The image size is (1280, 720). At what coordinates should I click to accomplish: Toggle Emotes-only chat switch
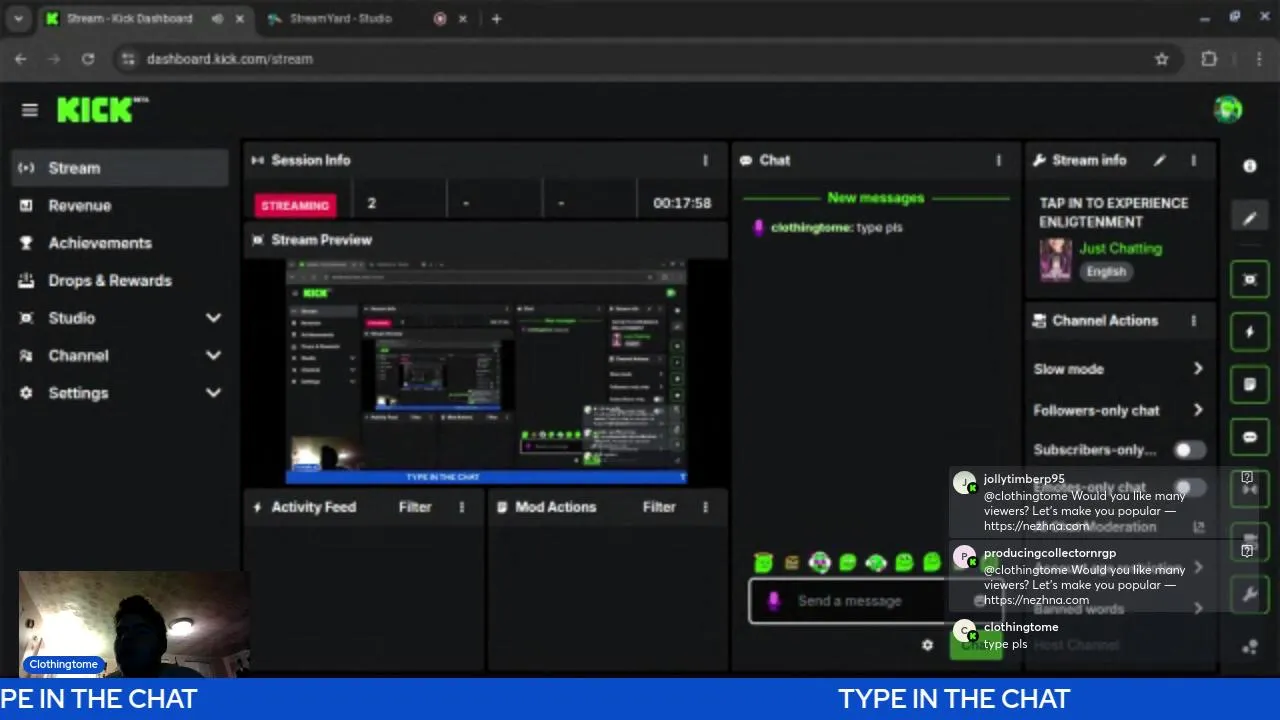(x=1189, y=488)
